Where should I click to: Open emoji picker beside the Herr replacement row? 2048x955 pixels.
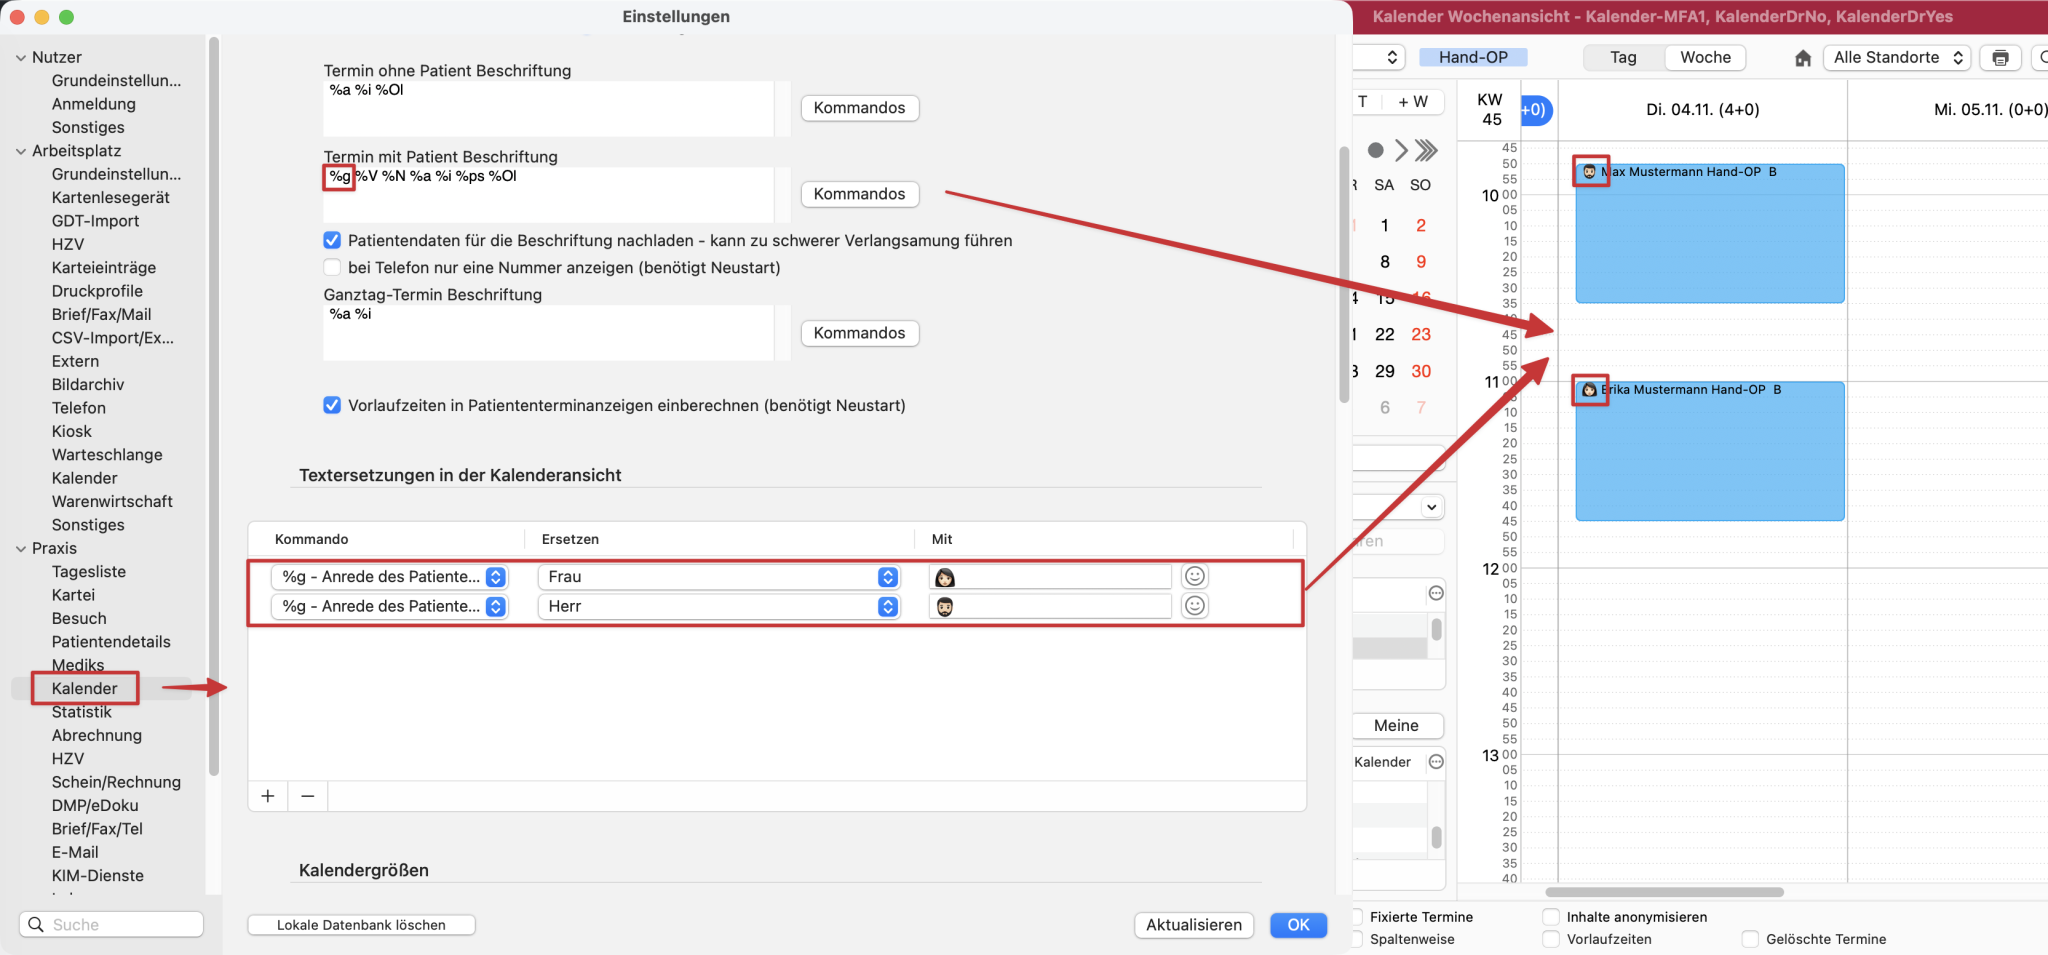[x=1196, y=605]
